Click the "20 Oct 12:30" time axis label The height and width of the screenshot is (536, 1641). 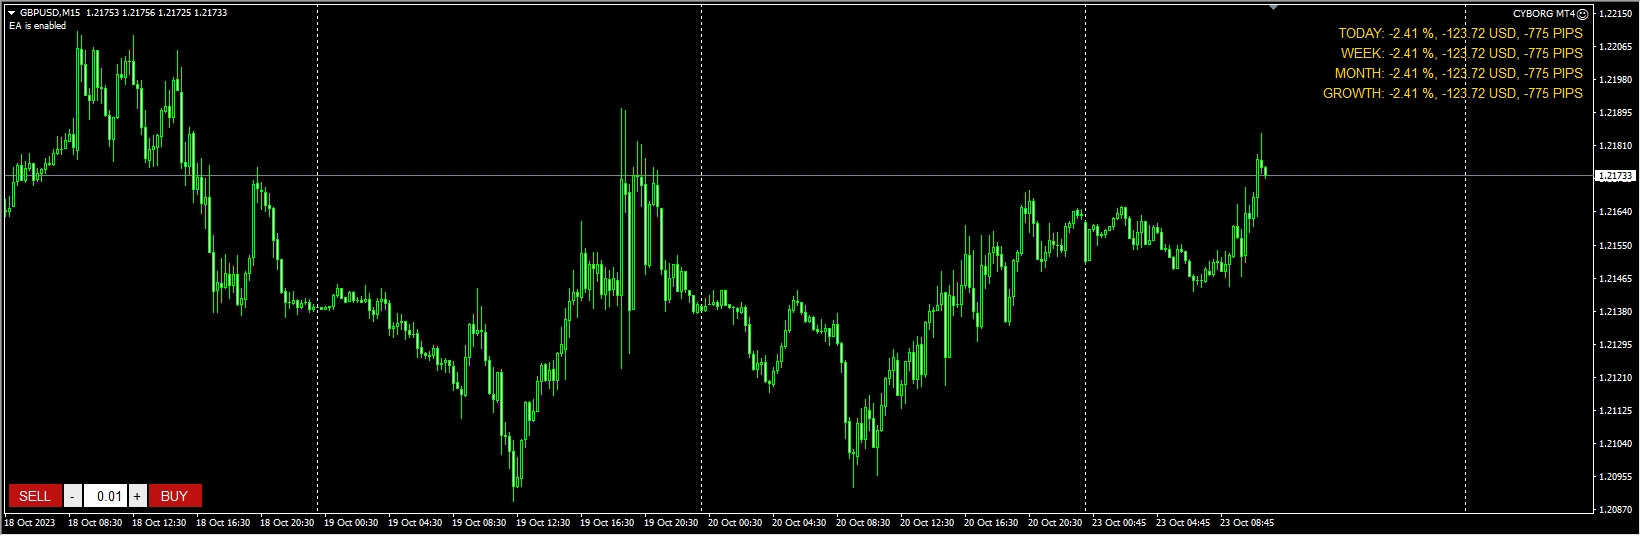click(x=927, y=522)
